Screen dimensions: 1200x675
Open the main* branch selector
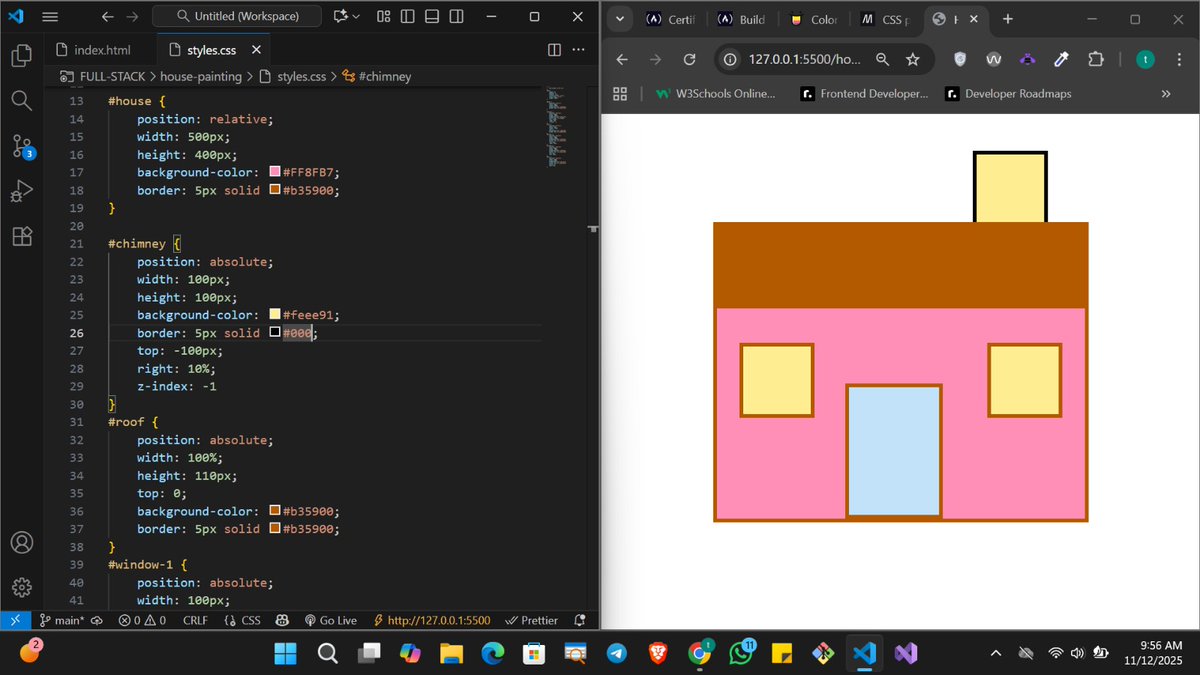point(62,620)
